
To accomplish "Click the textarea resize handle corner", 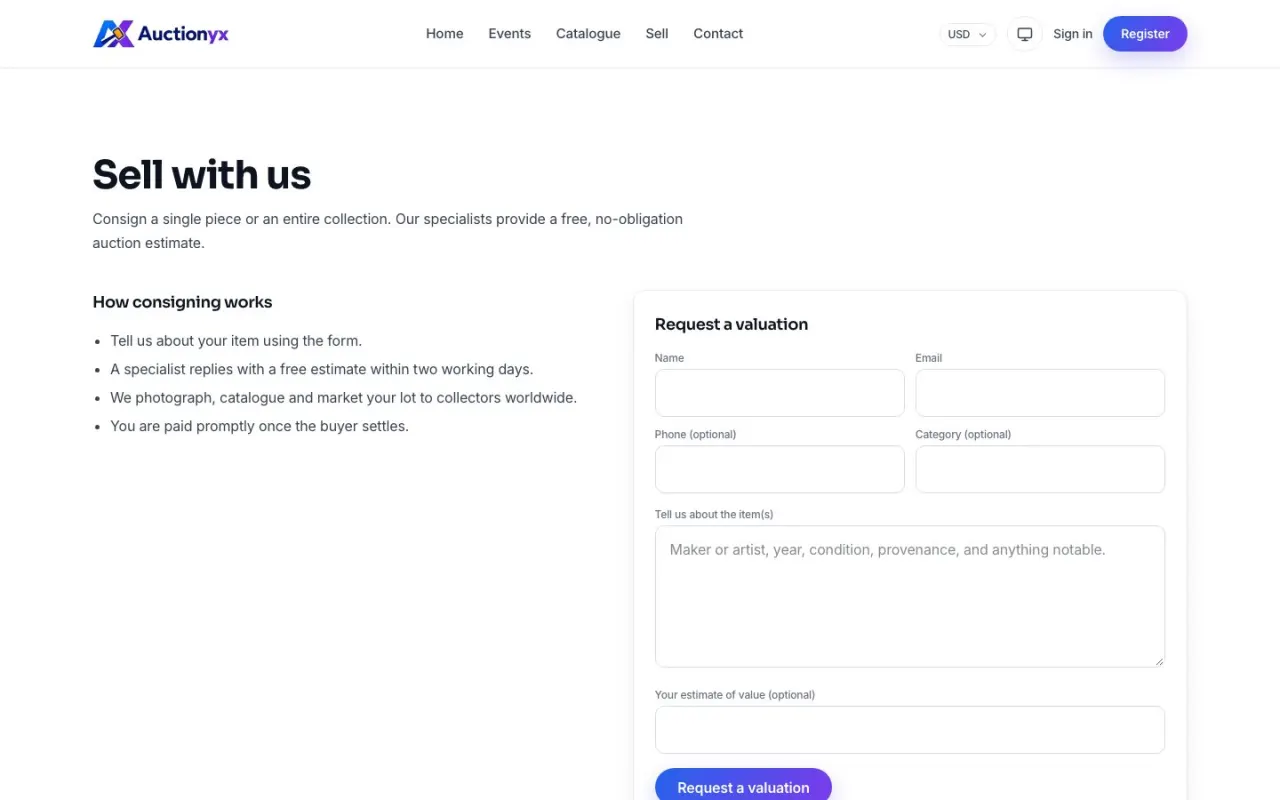I will [x=1159, y=661].
